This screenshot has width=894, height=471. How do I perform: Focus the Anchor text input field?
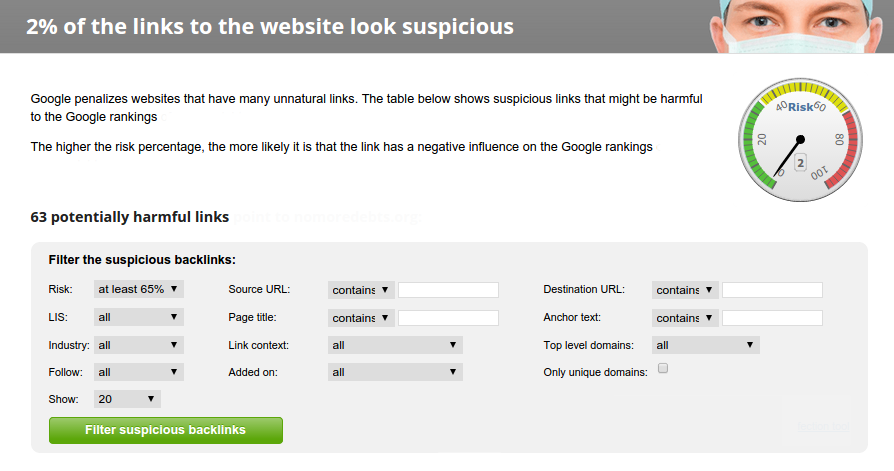click(x=772, y=318)
